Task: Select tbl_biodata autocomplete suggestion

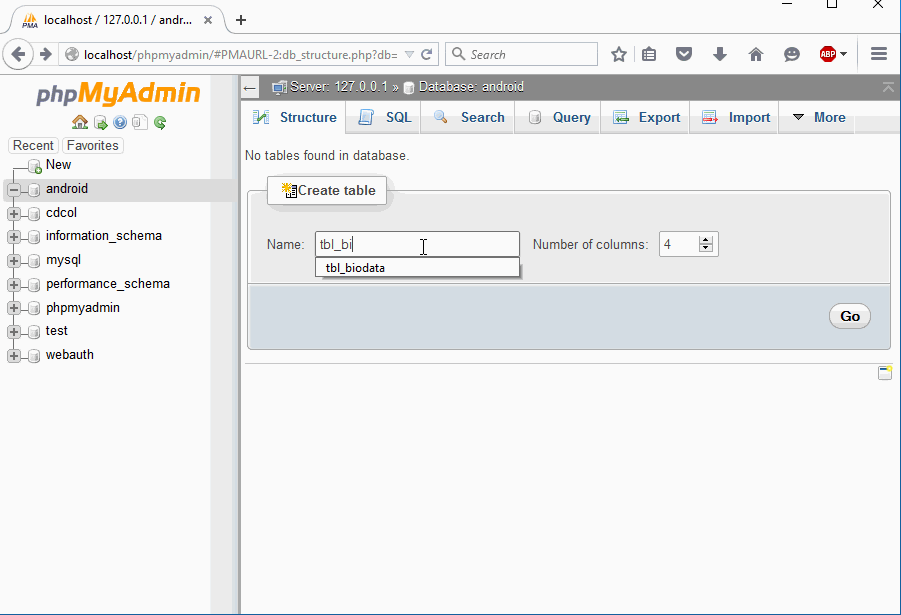Action: [x=417, y=268]
